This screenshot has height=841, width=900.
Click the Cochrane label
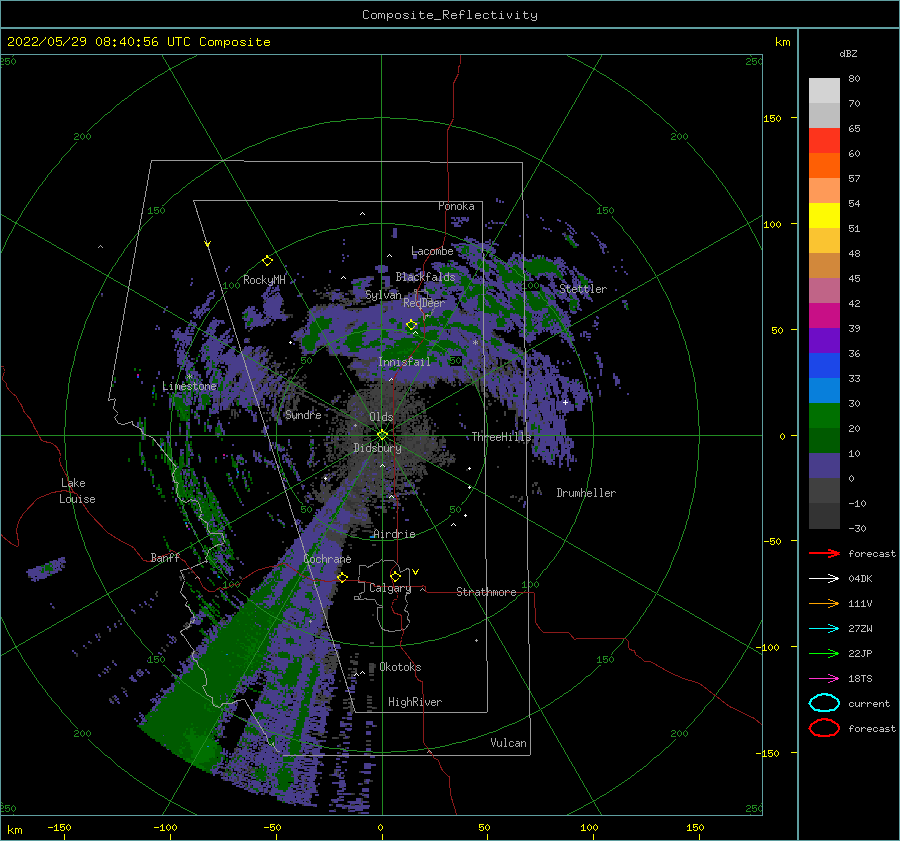click(x=327, y=559)
